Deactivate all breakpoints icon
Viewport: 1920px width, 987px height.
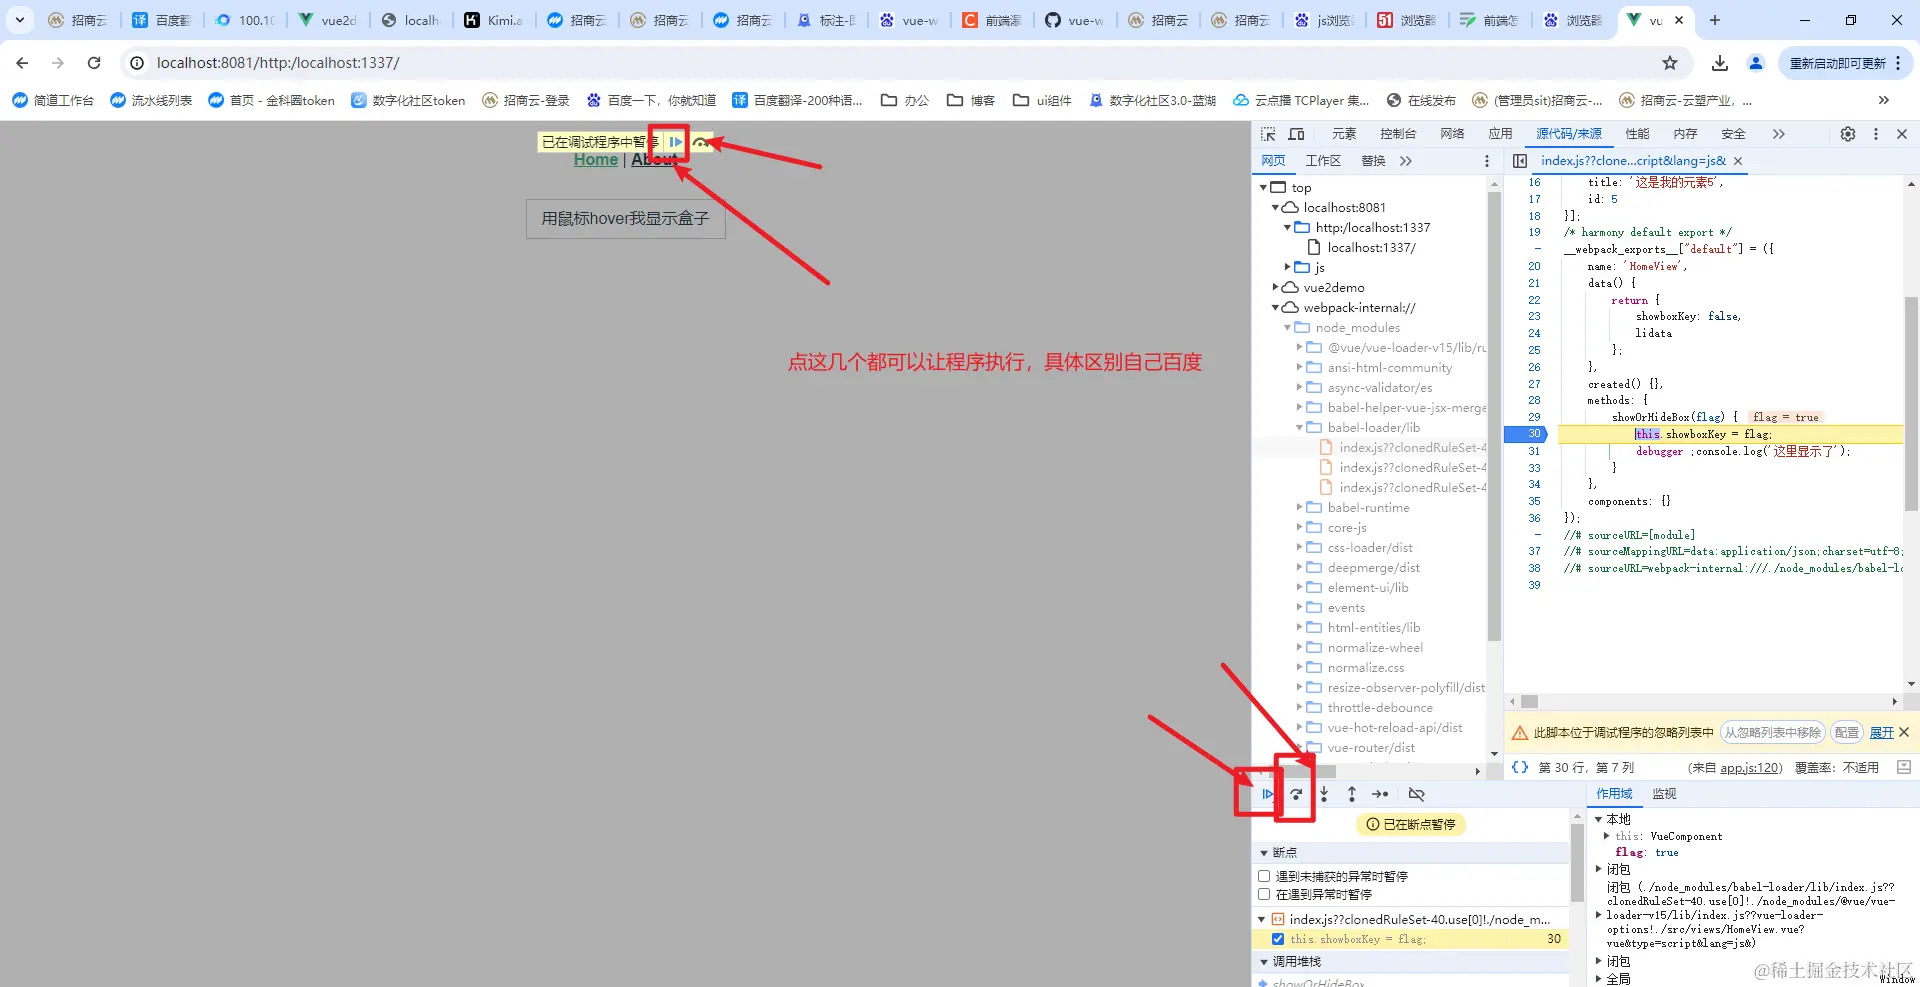[x=1417, y=794]
